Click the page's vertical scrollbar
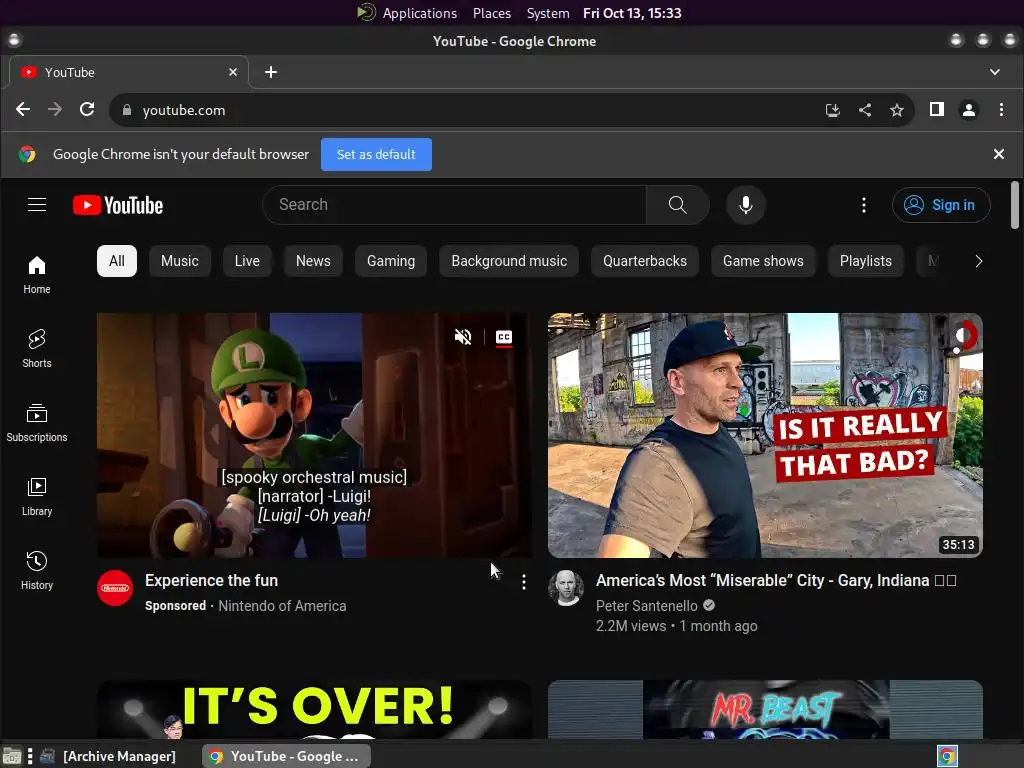Screen dimensions: 1024x768 click(x=1014, y=205)
